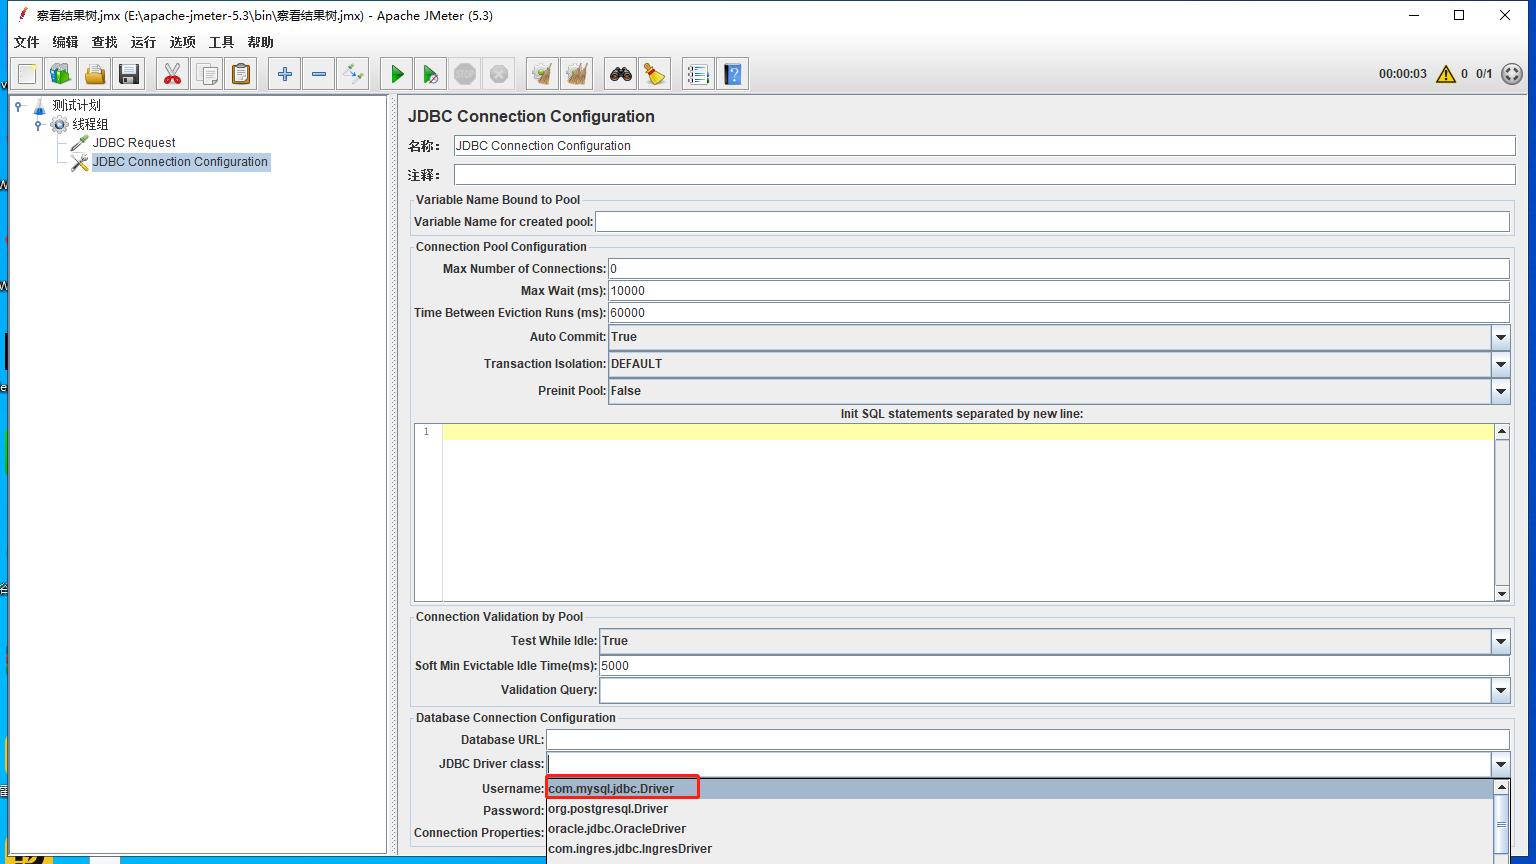
Task: Click the Open file folder icon
Action: click(95, 74)
